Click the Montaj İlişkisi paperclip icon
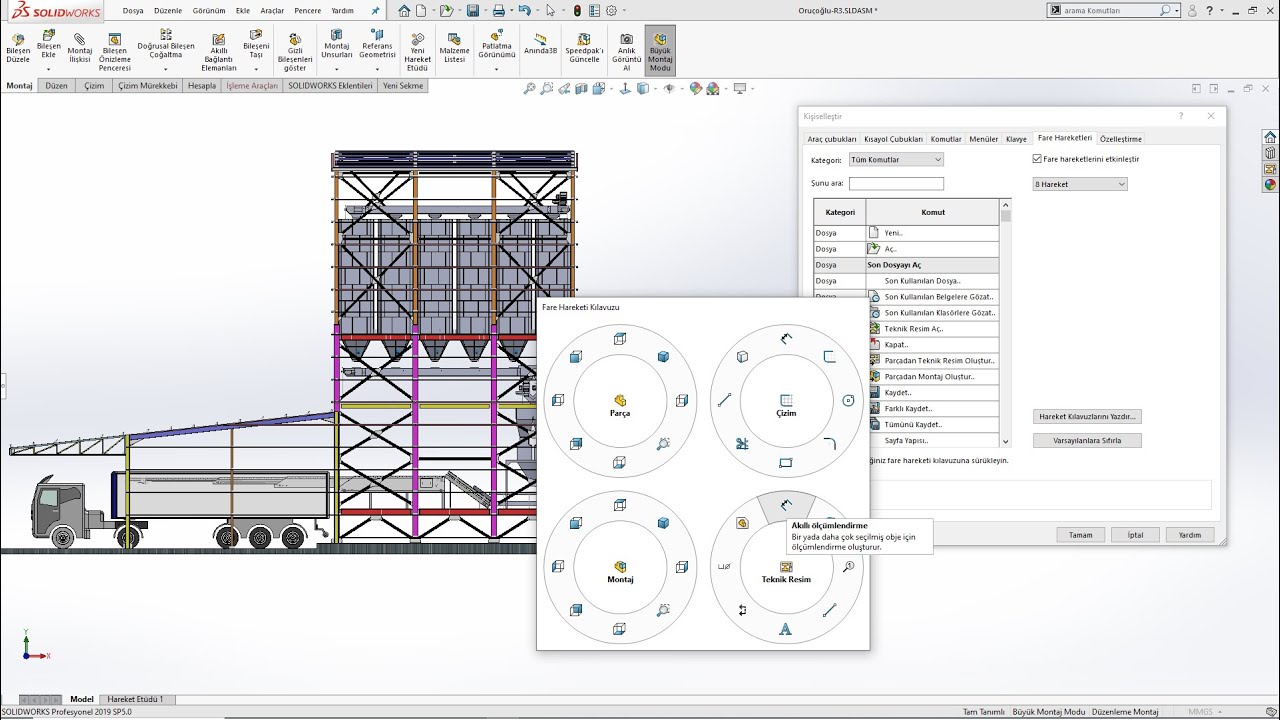The width and height of the screenshot is (1280, 720). [79, 38]
